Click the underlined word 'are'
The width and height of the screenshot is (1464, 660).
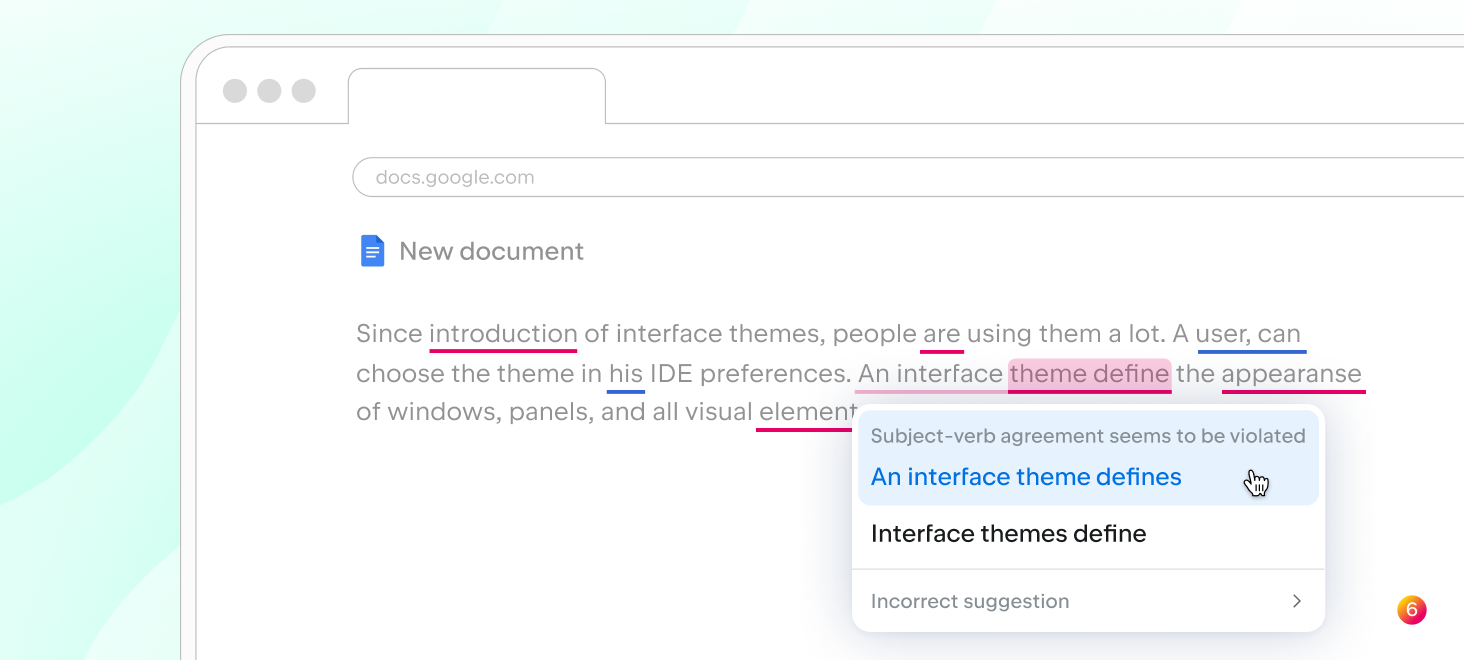(942, 334)
